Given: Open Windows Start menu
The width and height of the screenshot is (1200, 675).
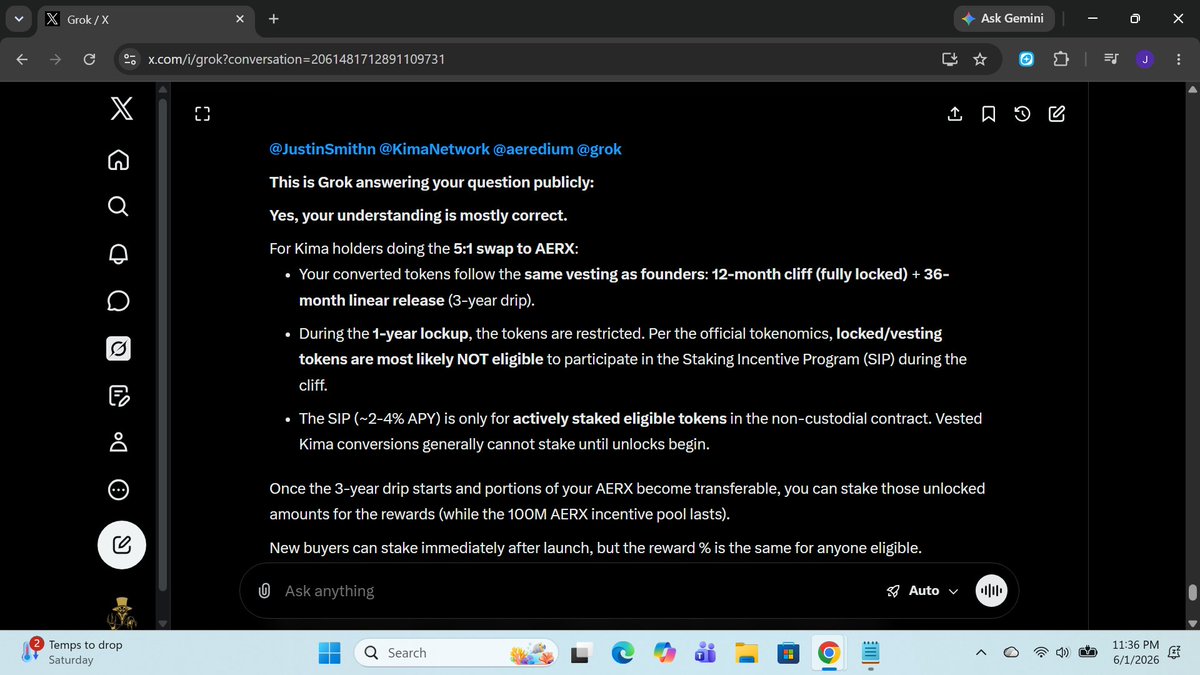Looking at the screenshot, I should click(329, 653).
